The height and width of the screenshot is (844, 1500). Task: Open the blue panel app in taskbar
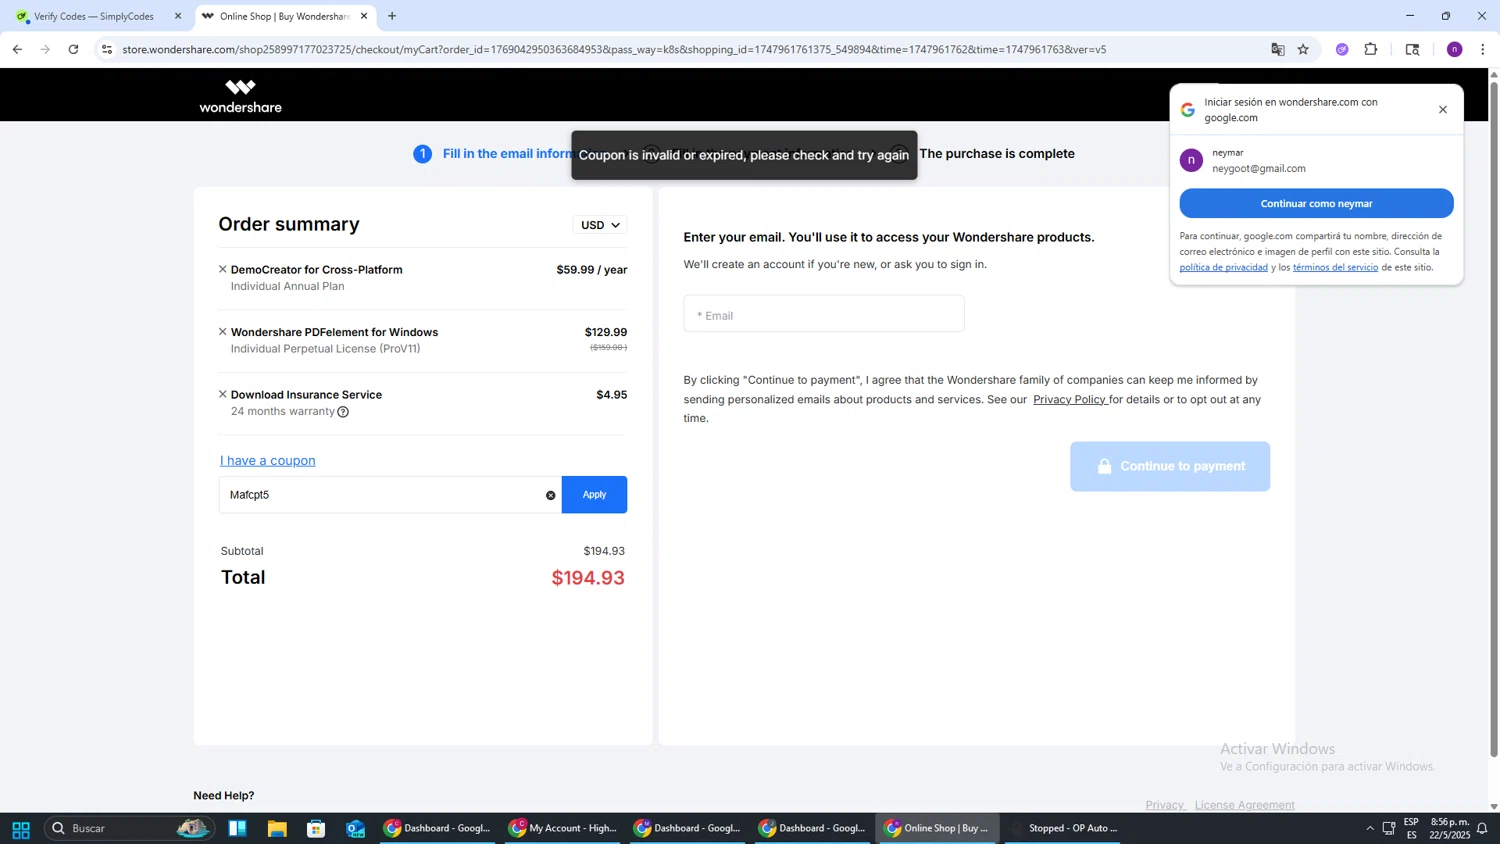tap(237, 828)
